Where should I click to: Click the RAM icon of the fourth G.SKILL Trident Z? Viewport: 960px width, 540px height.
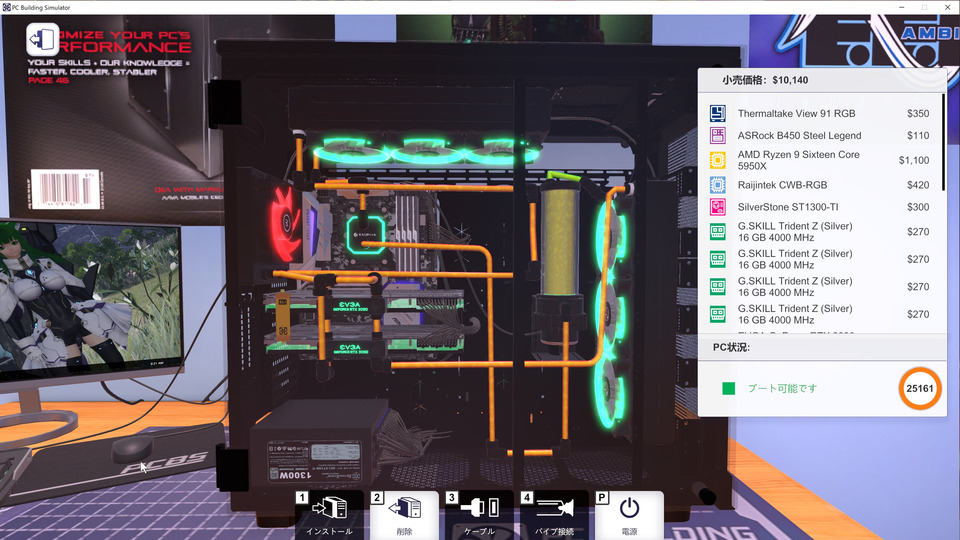click(718, 314)
